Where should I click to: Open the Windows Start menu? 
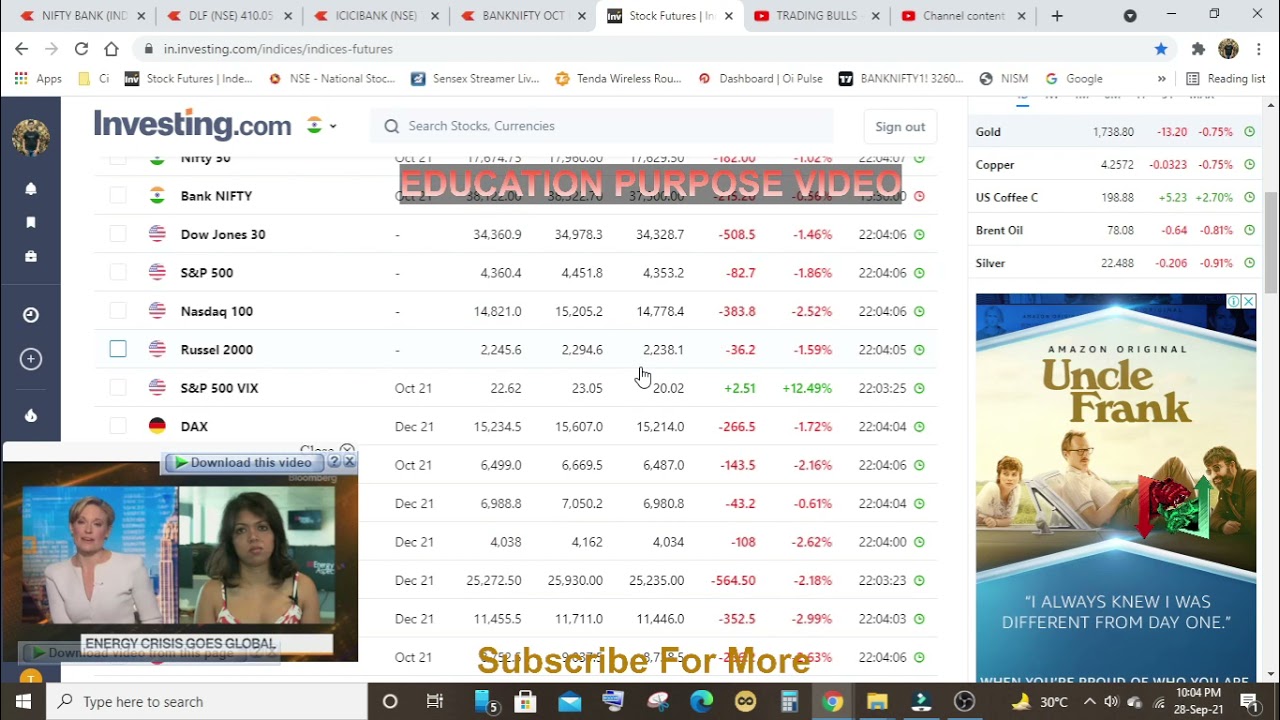(23, 701)
